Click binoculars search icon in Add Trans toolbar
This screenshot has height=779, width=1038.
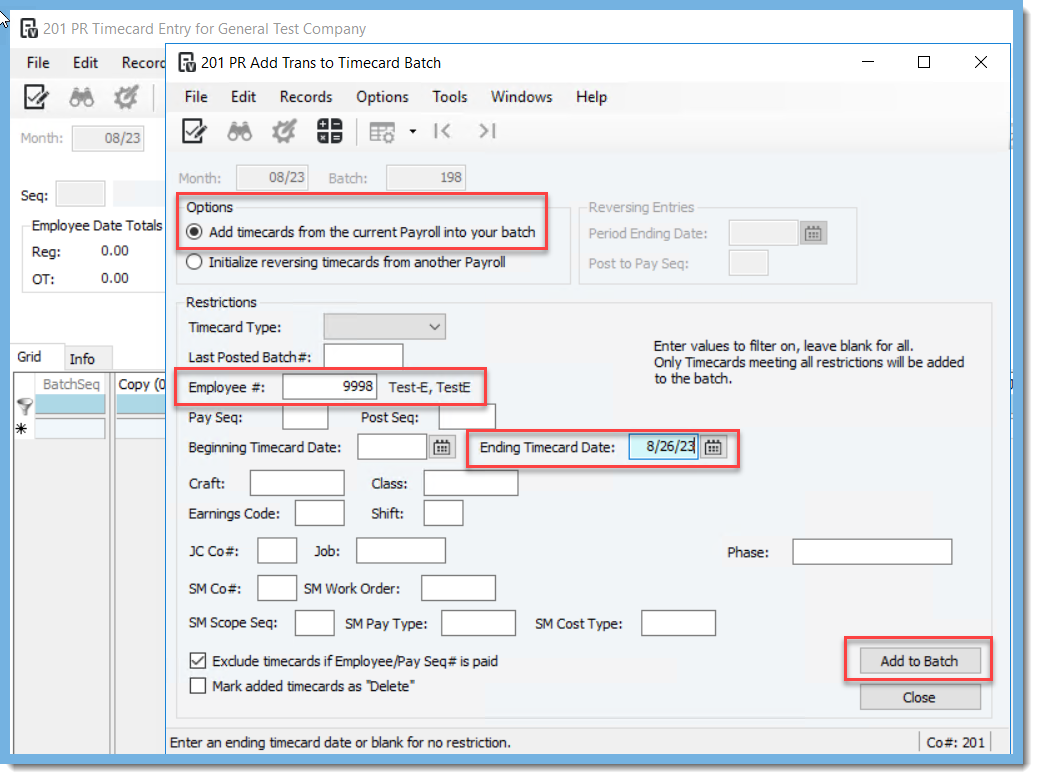click(240, 132)
